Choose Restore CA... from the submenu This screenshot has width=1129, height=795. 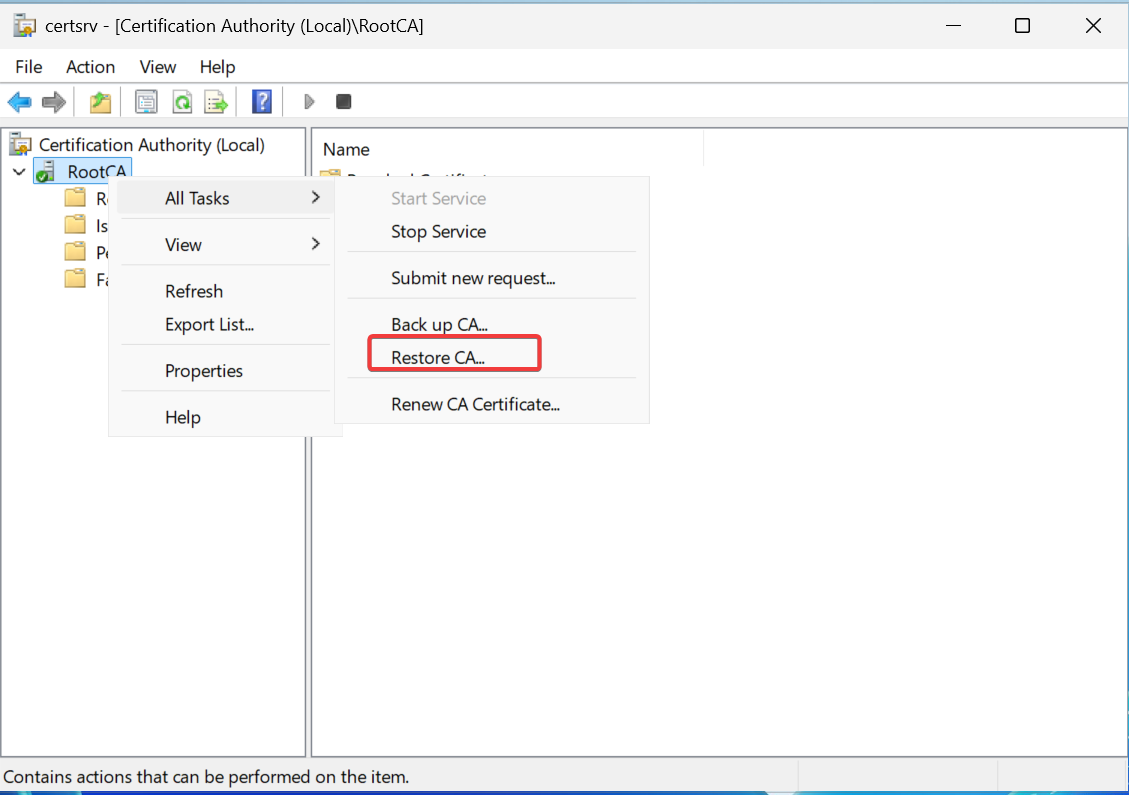coord(438,358)
